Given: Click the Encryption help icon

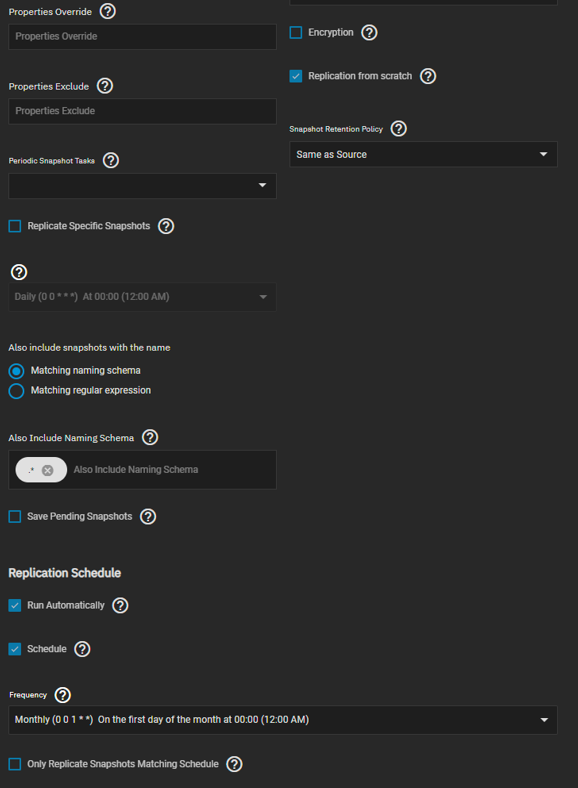Looking at the screenshot, I should pos(369,33).
